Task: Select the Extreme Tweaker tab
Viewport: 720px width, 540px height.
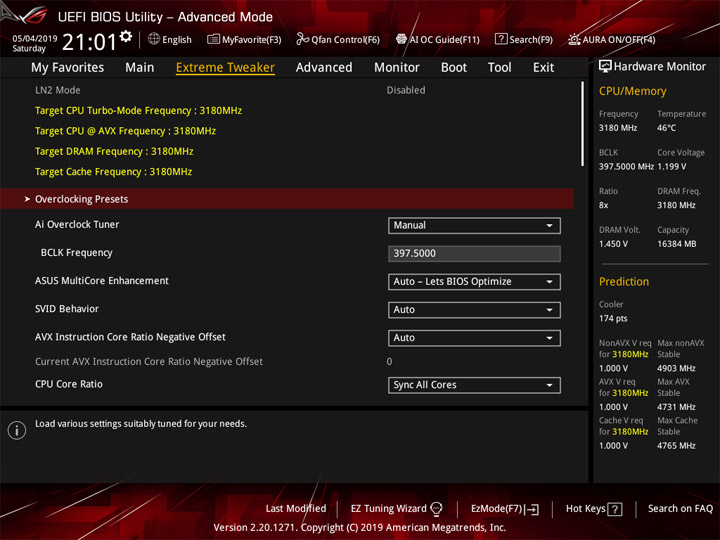Action: click(x=225, y=68)
